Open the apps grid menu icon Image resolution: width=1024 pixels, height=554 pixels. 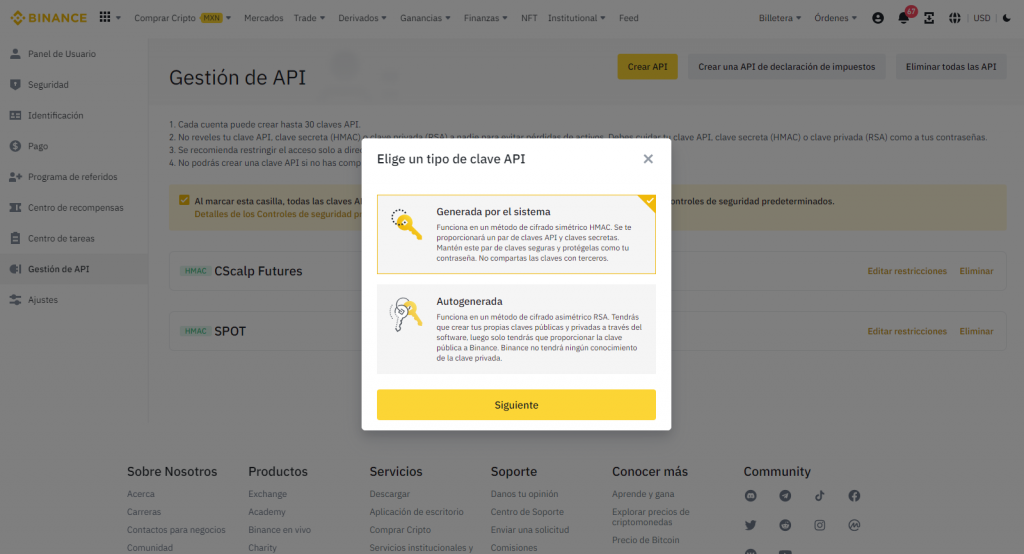(x=105, y=18)
